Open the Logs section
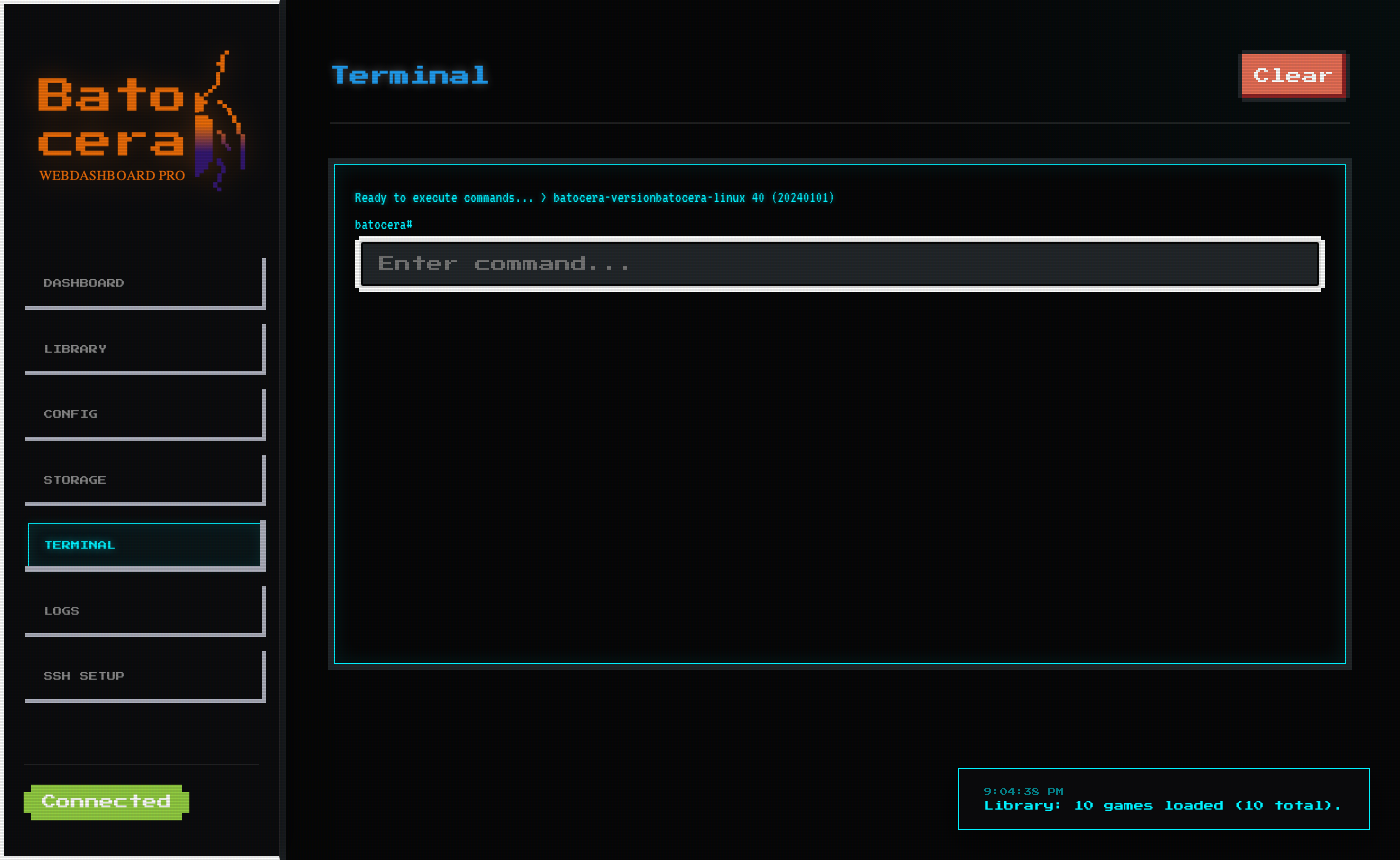1400x860 pixels. (x=144, y=611)
